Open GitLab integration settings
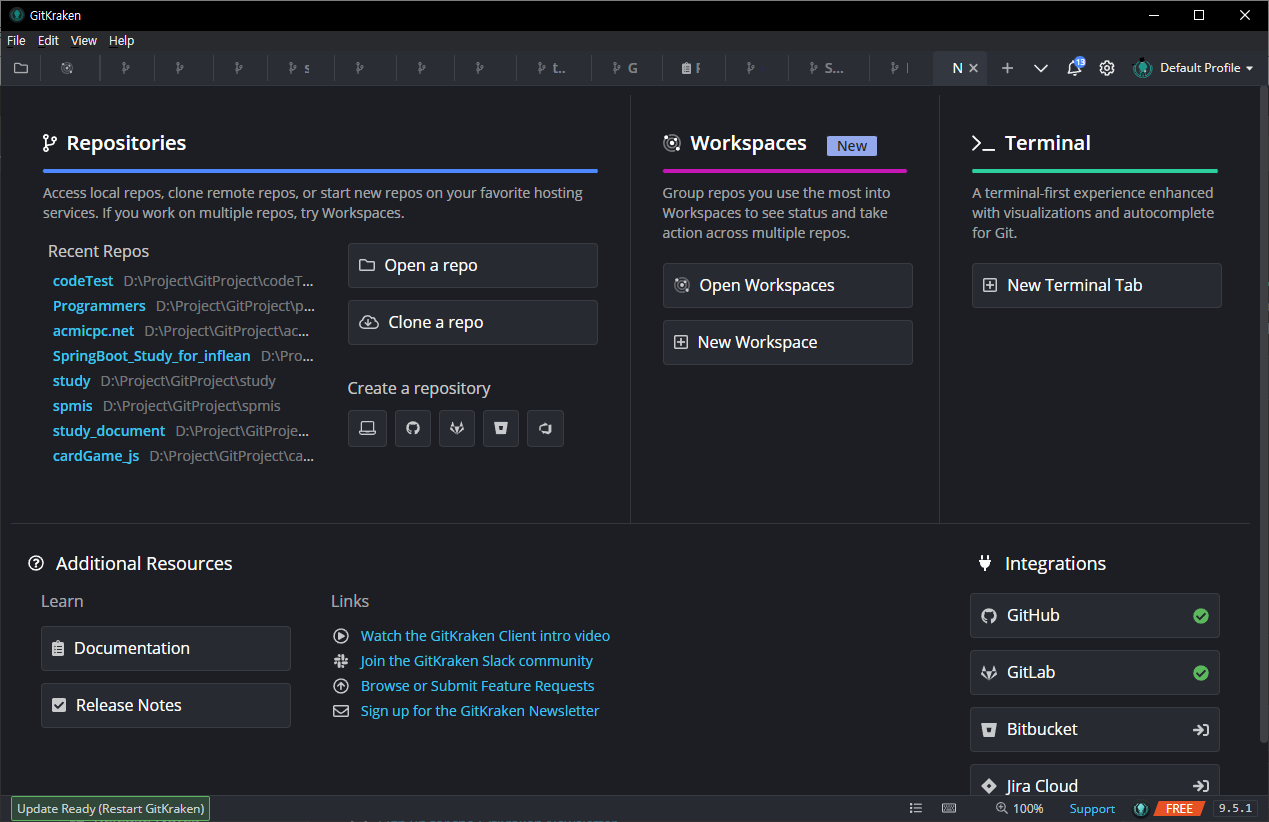 (1094, 672)
